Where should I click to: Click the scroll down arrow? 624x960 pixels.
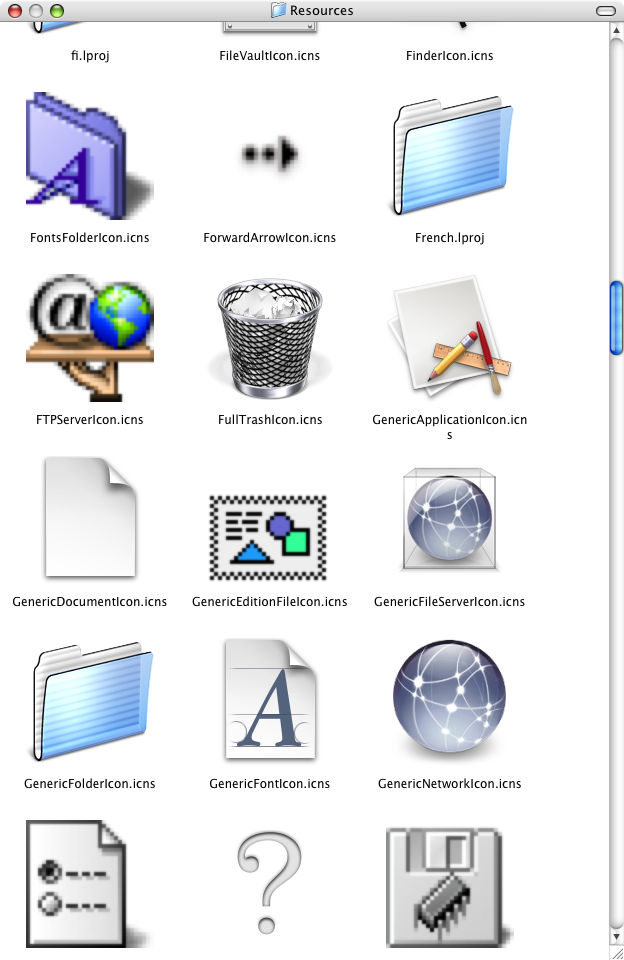tap(617, 936)
